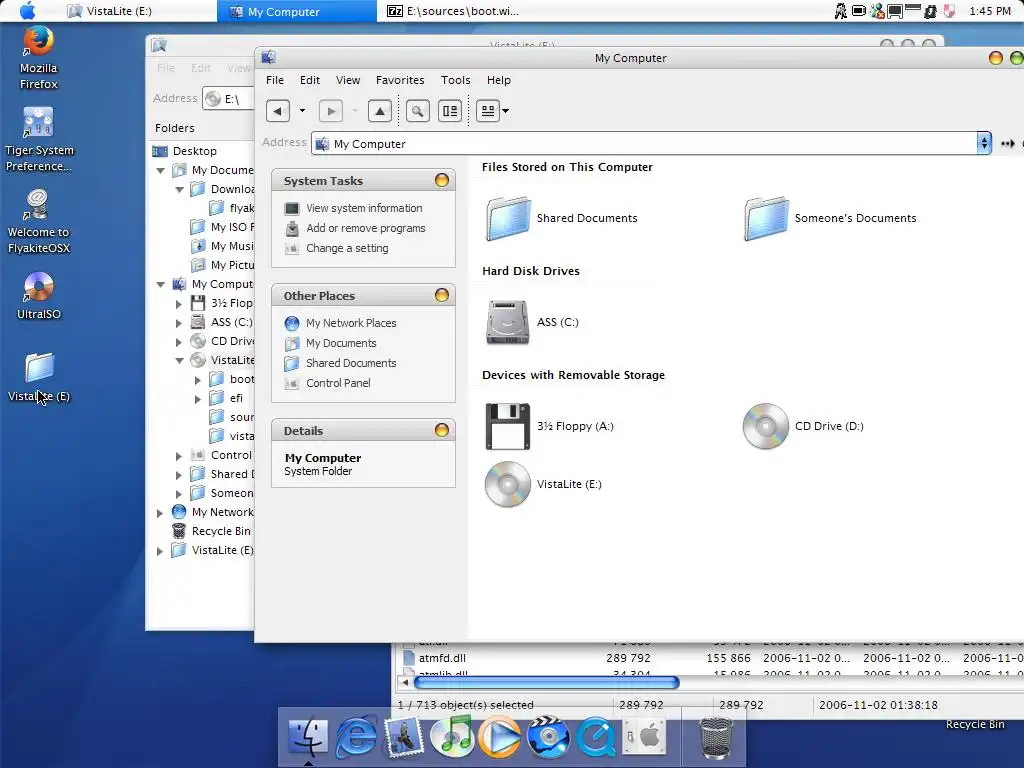
Task: Open My Documents link in Other Places
Action: [341, 343]
